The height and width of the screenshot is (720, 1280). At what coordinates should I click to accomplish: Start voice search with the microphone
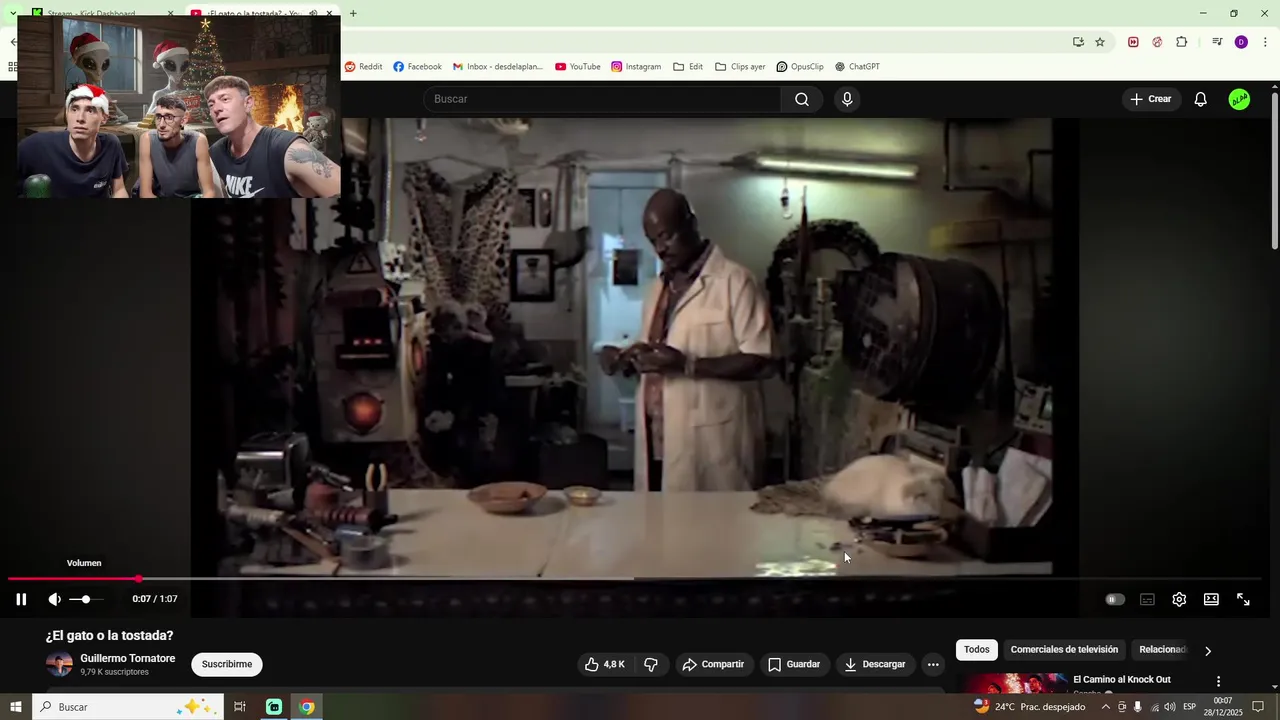coord(847,99)
